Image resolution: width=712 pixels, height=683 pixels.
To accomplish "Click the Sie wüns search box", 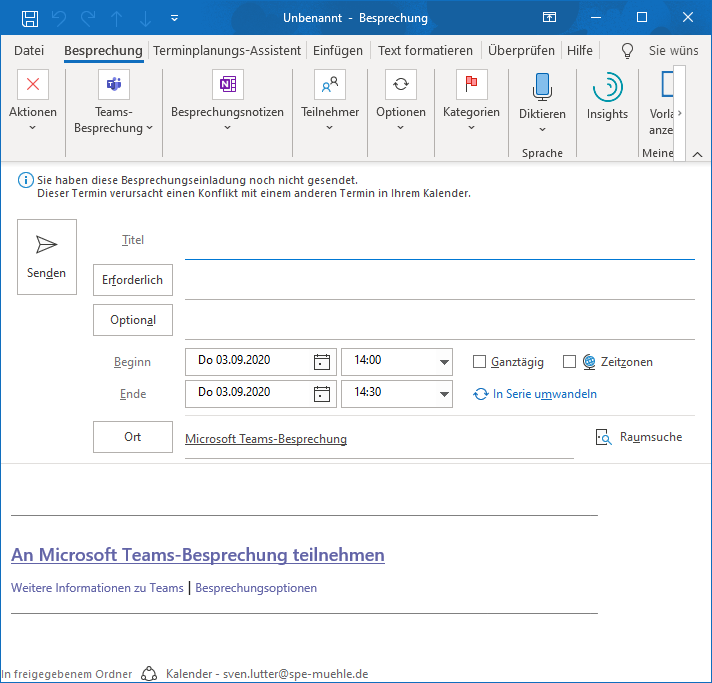I will (673, 50).
